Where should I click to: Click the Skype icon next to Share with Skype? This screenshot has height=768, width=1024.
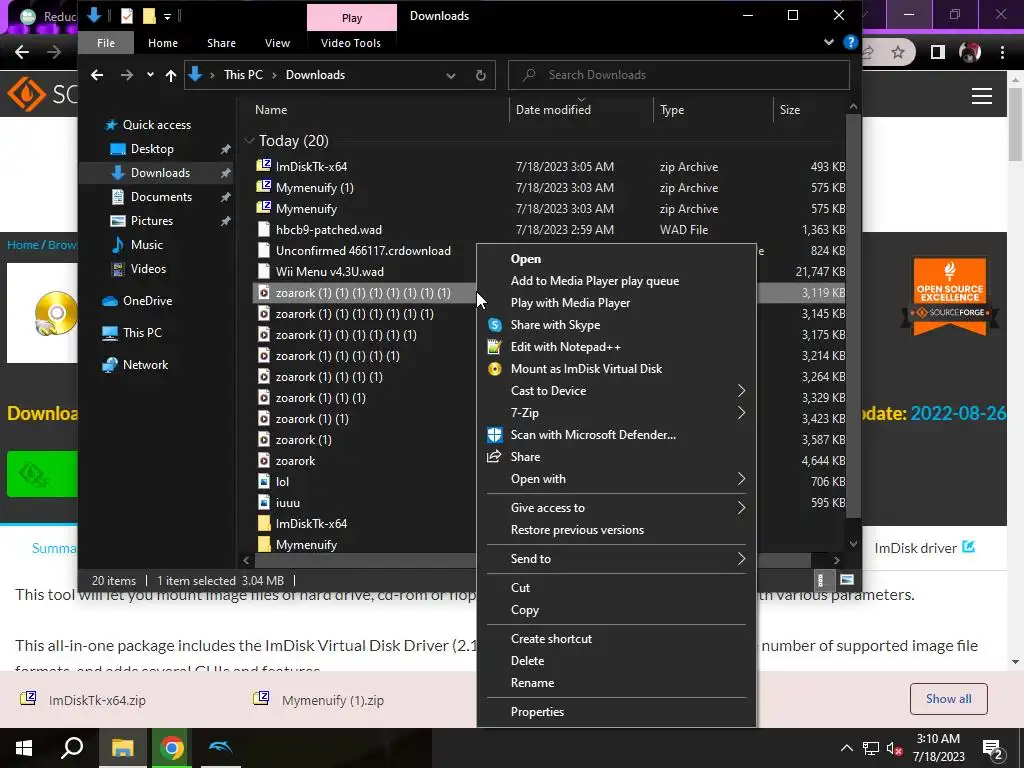click(x=495, y=325)
